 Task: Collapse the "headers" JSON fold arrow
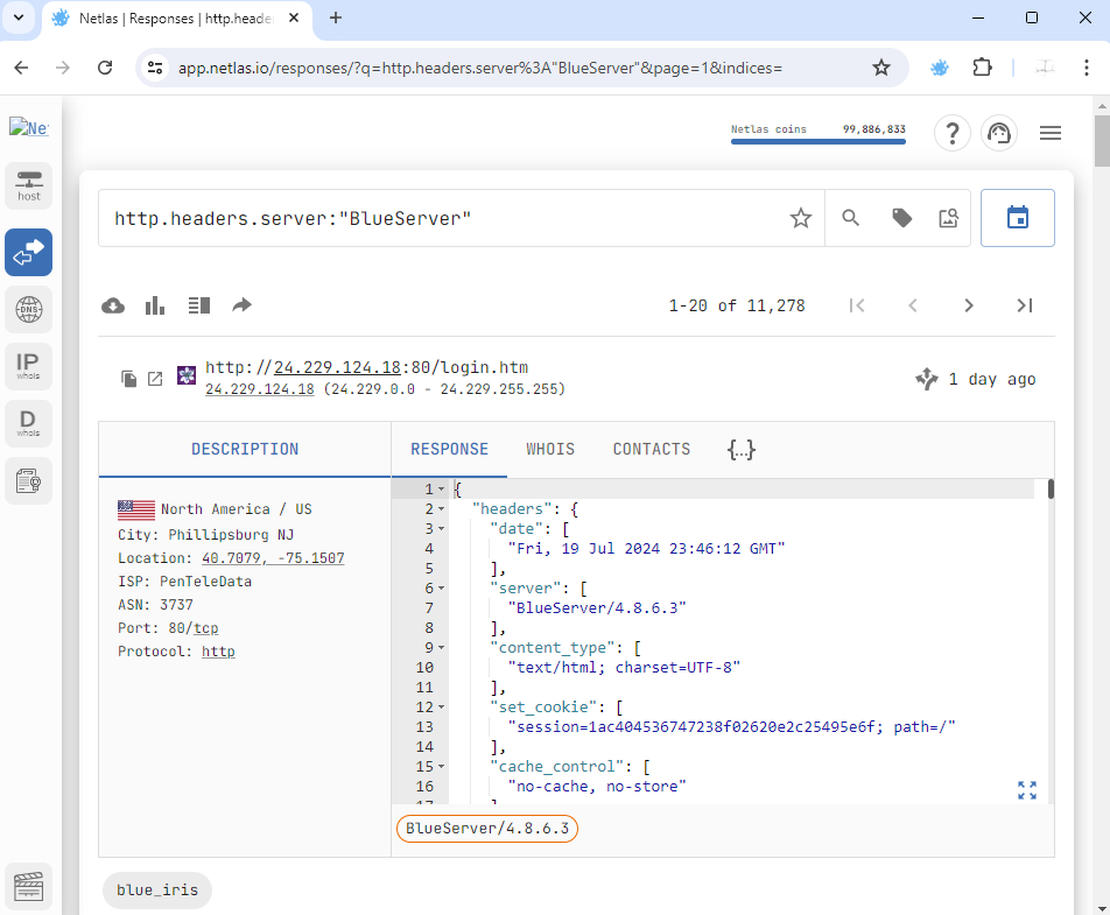[442, 509]
